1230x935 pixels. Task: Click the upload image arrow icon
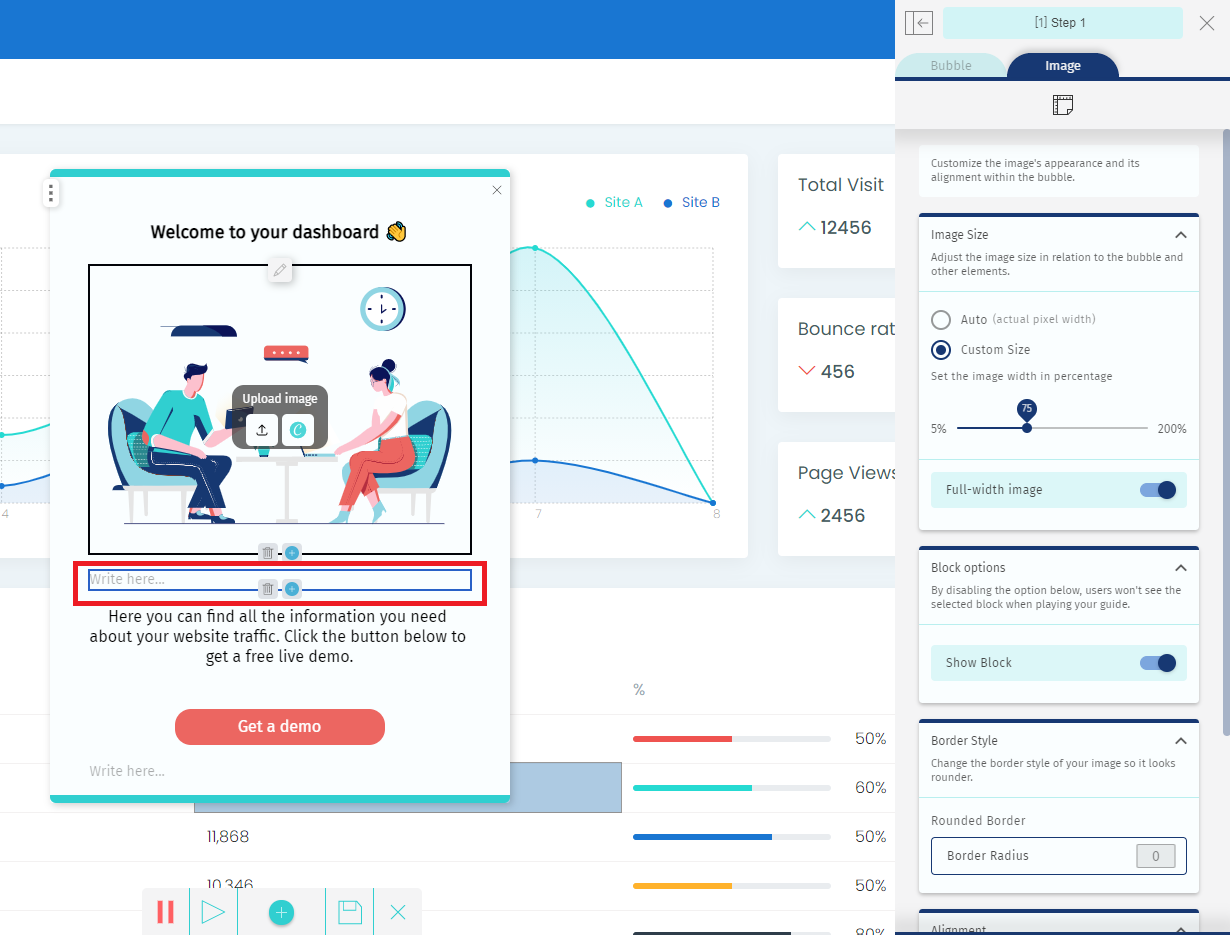click(x=262, y=430)
